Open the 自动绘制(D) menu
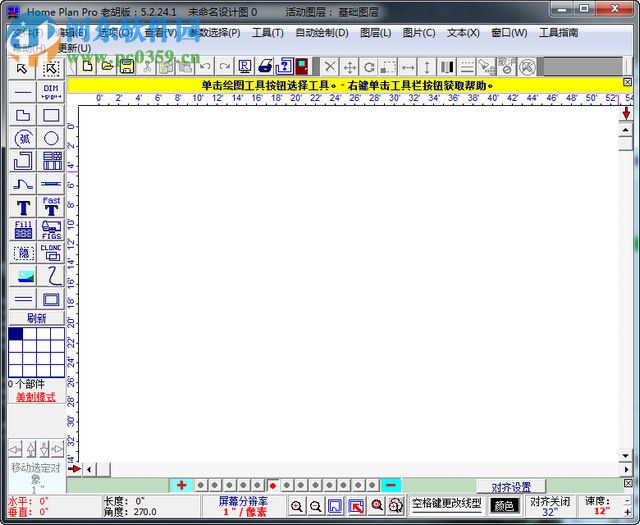Image resolution: width=640 pixels, height=525 pixels. [322, 33]
